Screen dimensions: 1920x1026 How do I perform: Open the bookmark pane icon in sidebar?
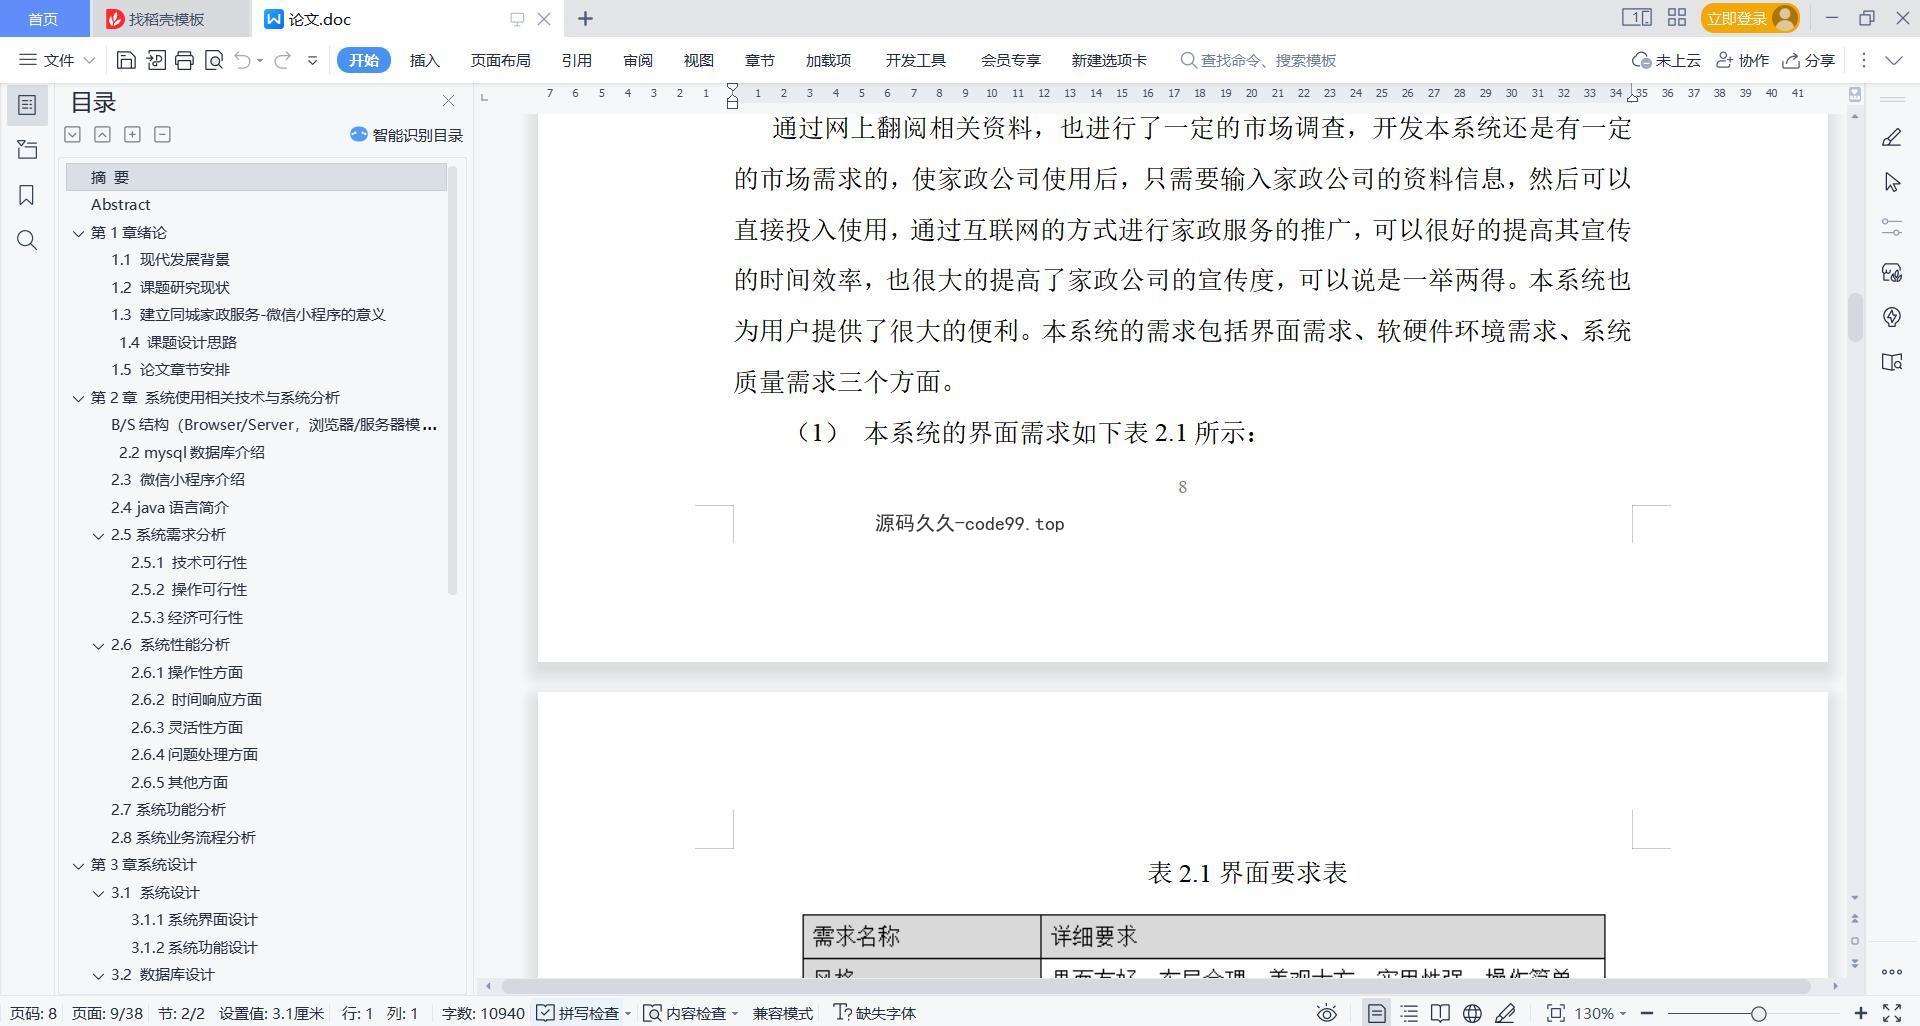coord(27,195)
